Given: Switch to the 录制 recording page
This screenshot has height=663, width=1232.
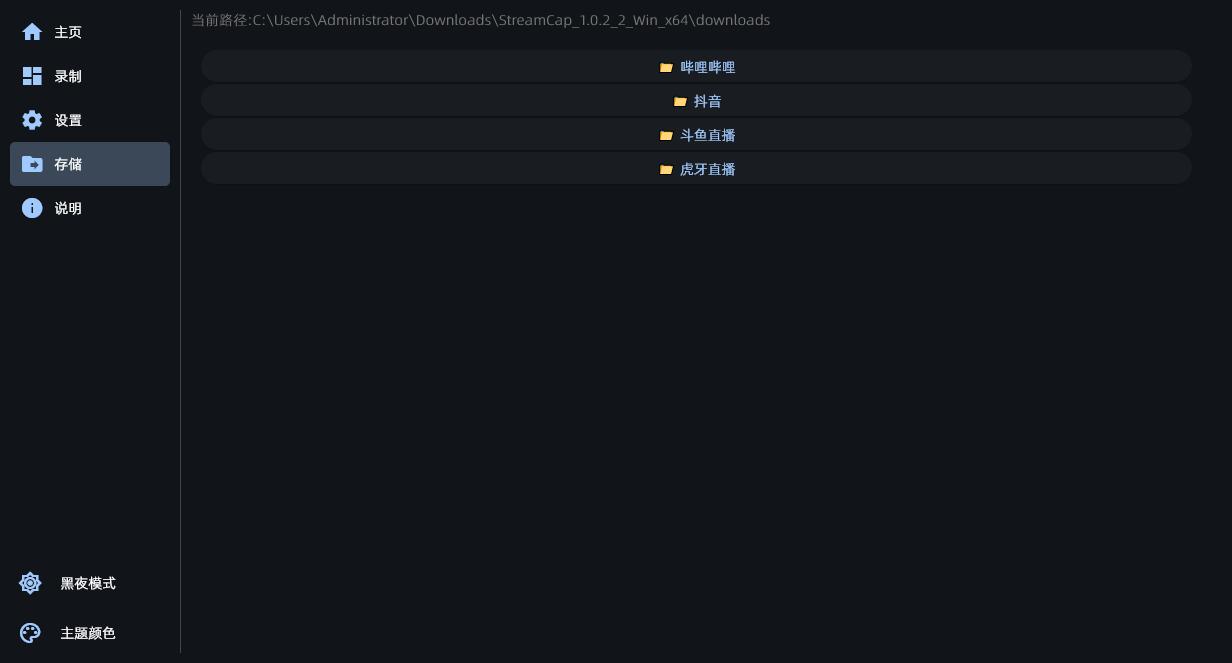Looking at the screenshot, I should coord(68,76).
